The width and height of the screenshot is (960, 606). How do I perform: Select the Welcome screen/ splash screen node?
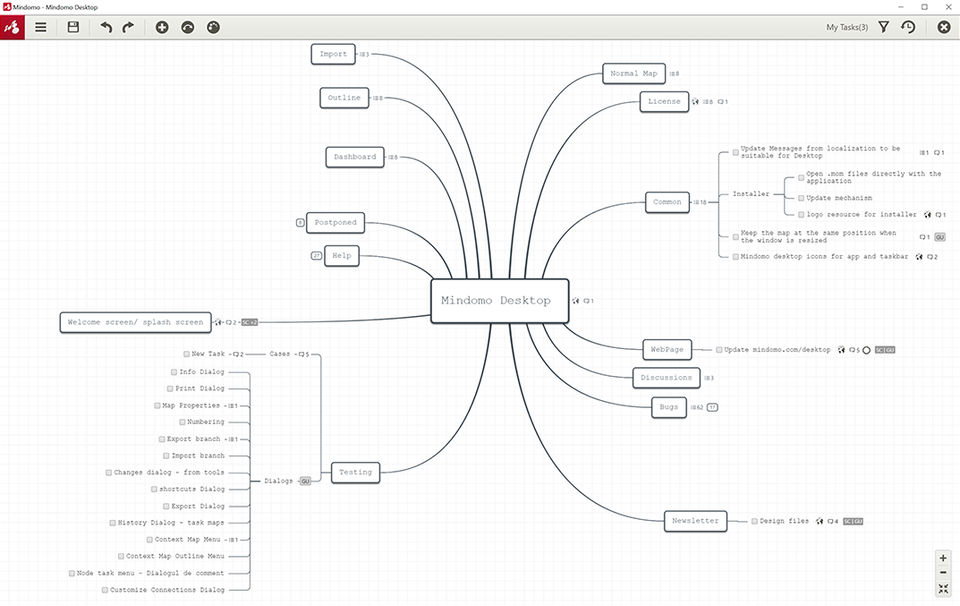135,322
